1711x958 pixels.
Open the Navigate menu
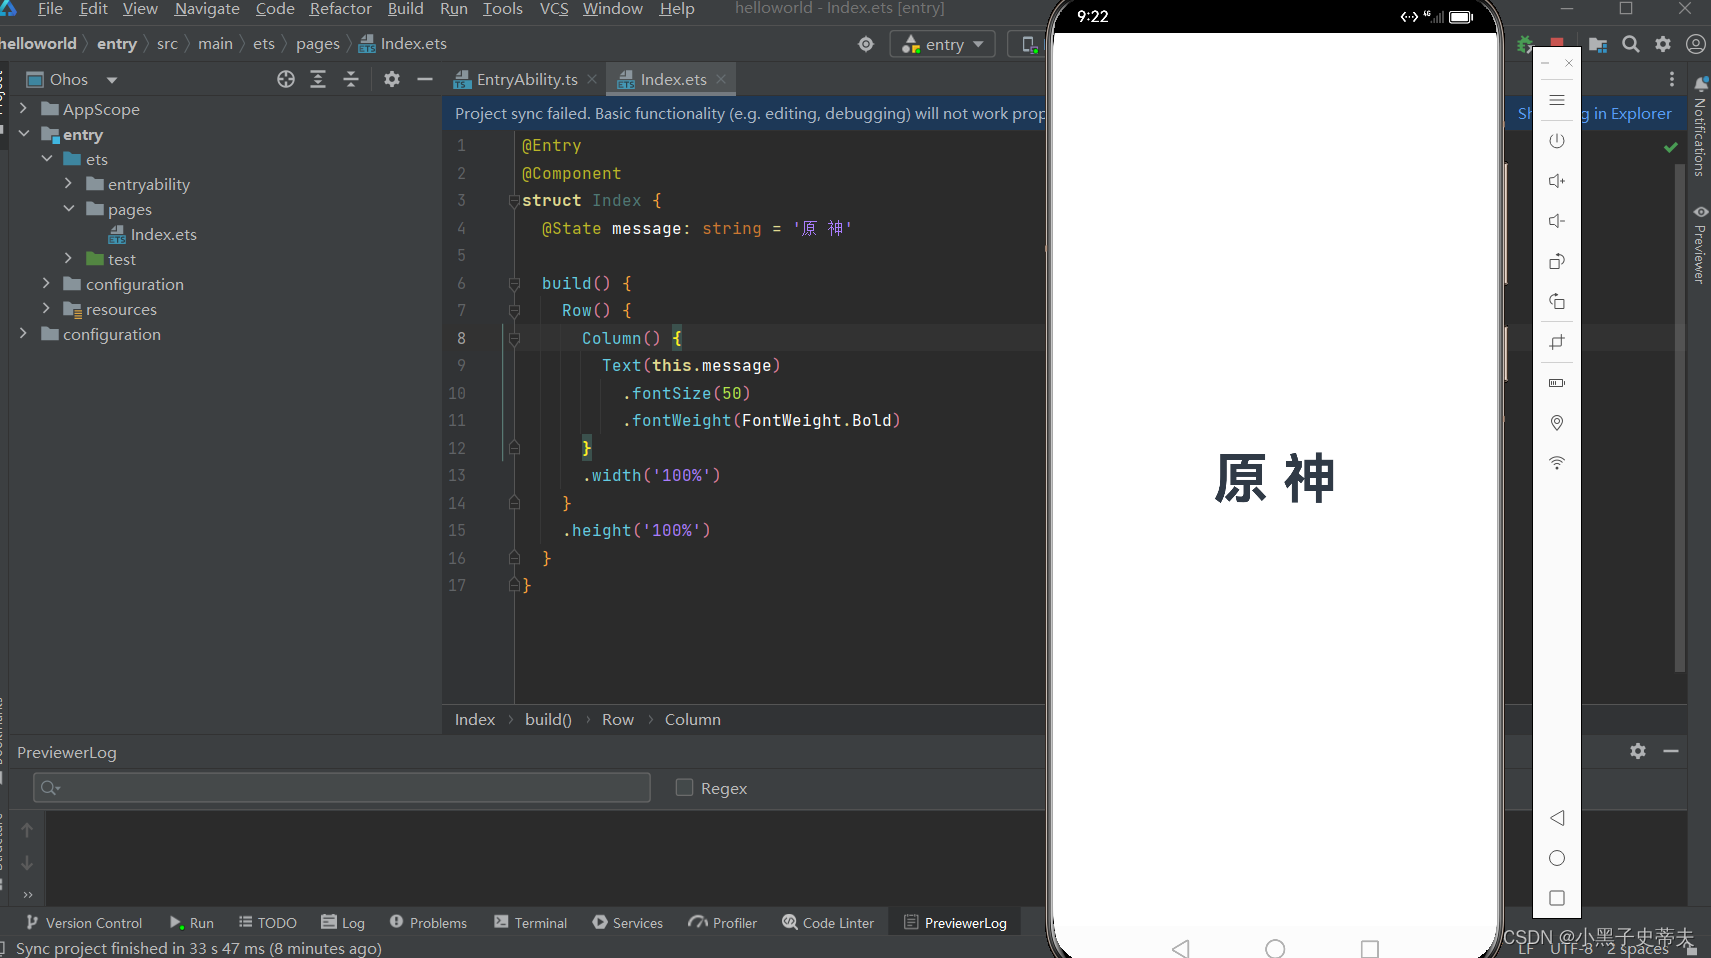[x=207, y=9]
